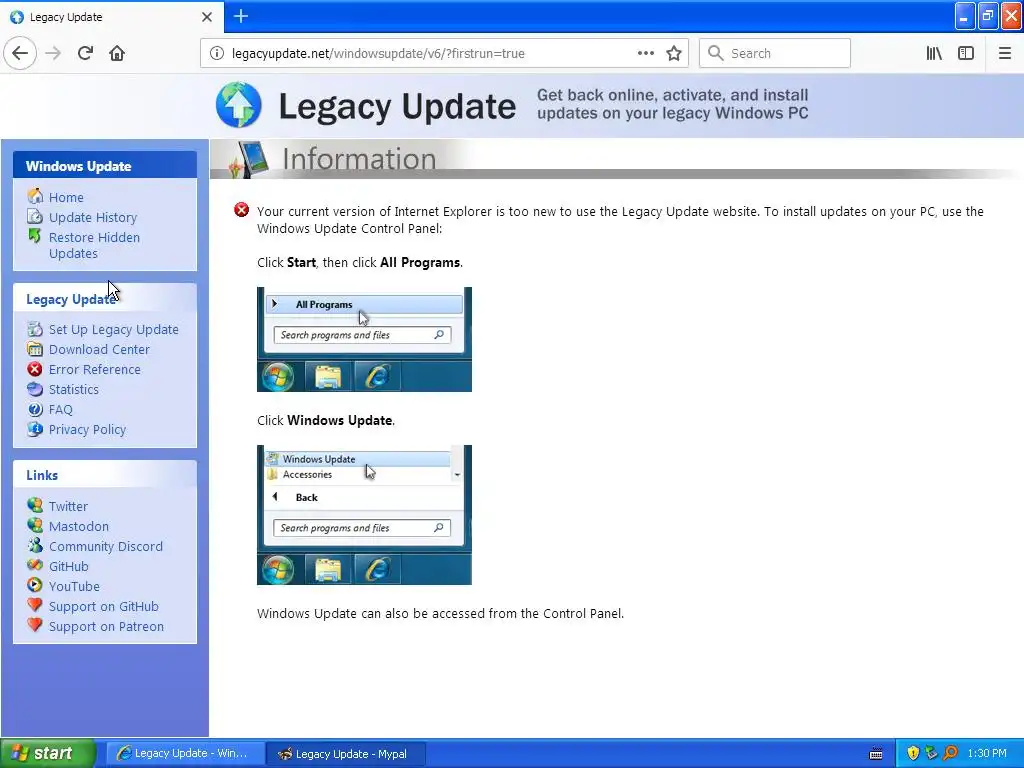Open the Error Reference link
The height and width of the screenshot is (768, 1024).
coord(95,370)
